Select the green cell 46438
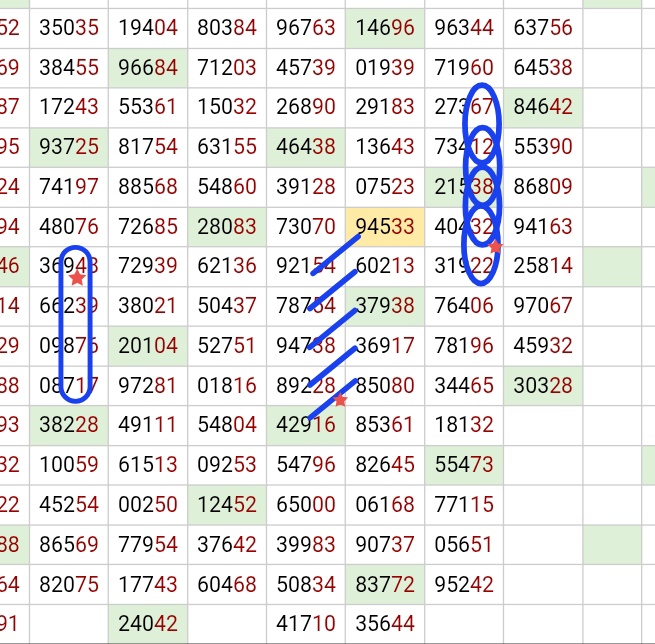The height and width of the screenshot is (644, 655). pyautogui.click(x=306, y=147)
